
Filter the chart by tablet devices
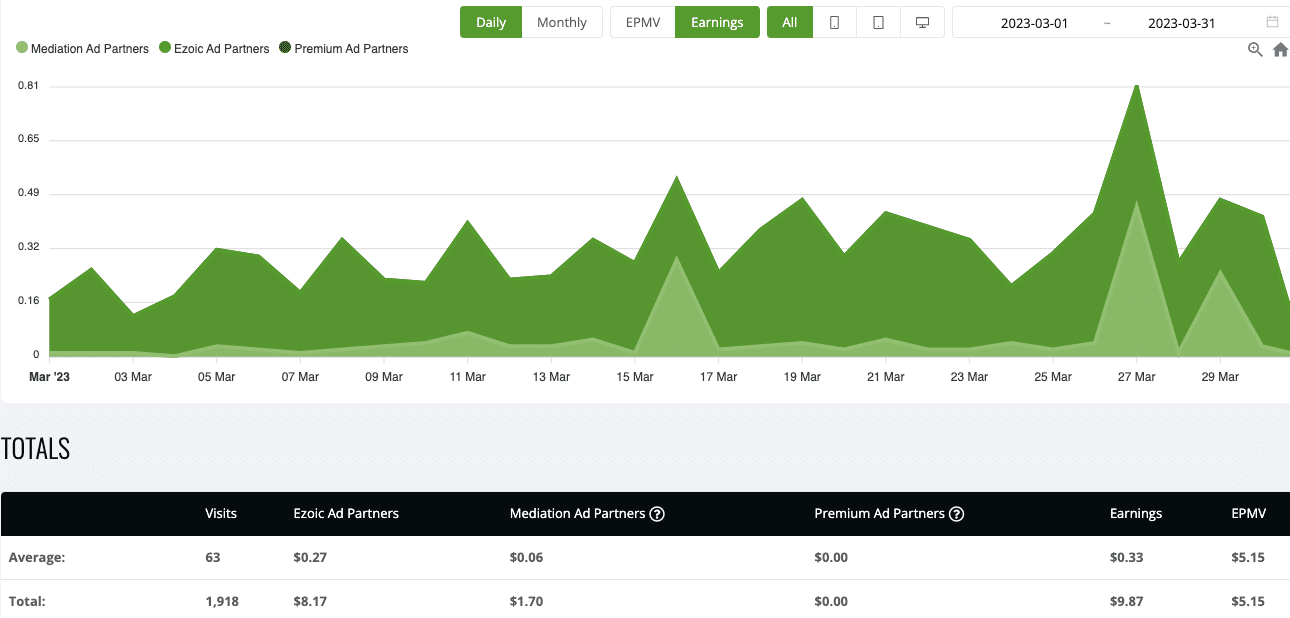click(878, 22)
